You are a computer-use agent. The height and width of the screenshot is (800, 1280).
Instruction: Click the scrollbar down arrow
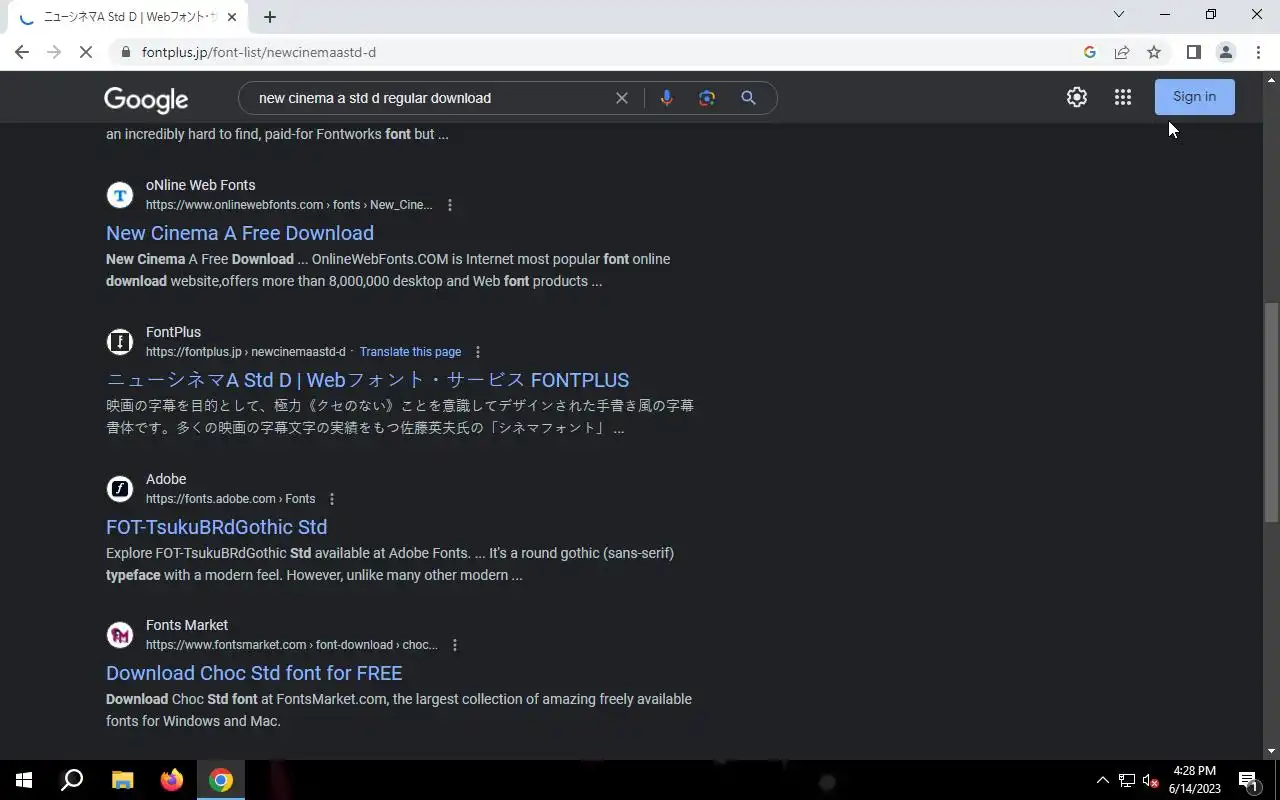(1271, 751)
